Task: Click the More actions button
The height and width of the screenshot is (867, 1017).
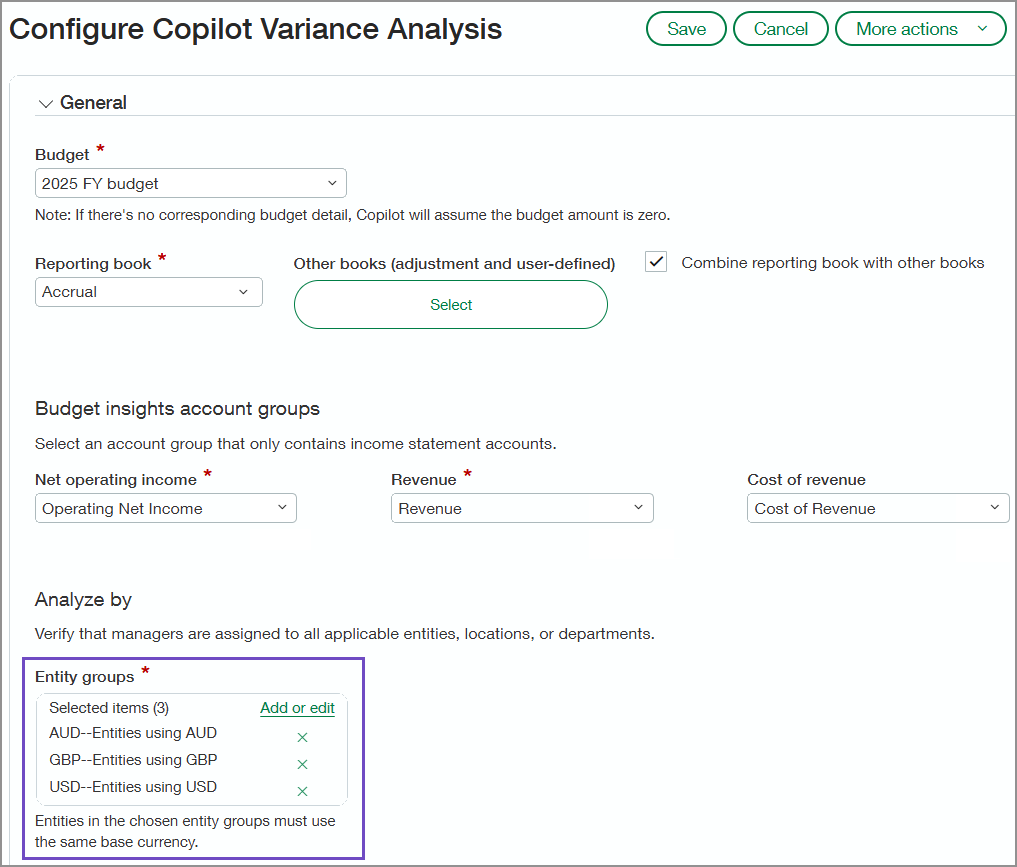Action: coord(920,28)
